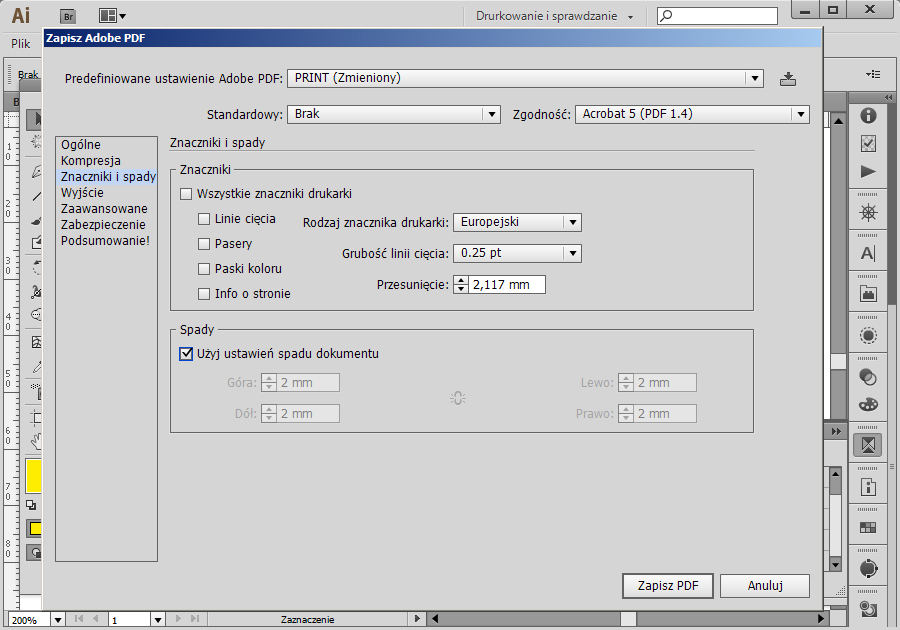
Task: Open the Transparency overlapping-circles panel icon
Action: (868, 376)
